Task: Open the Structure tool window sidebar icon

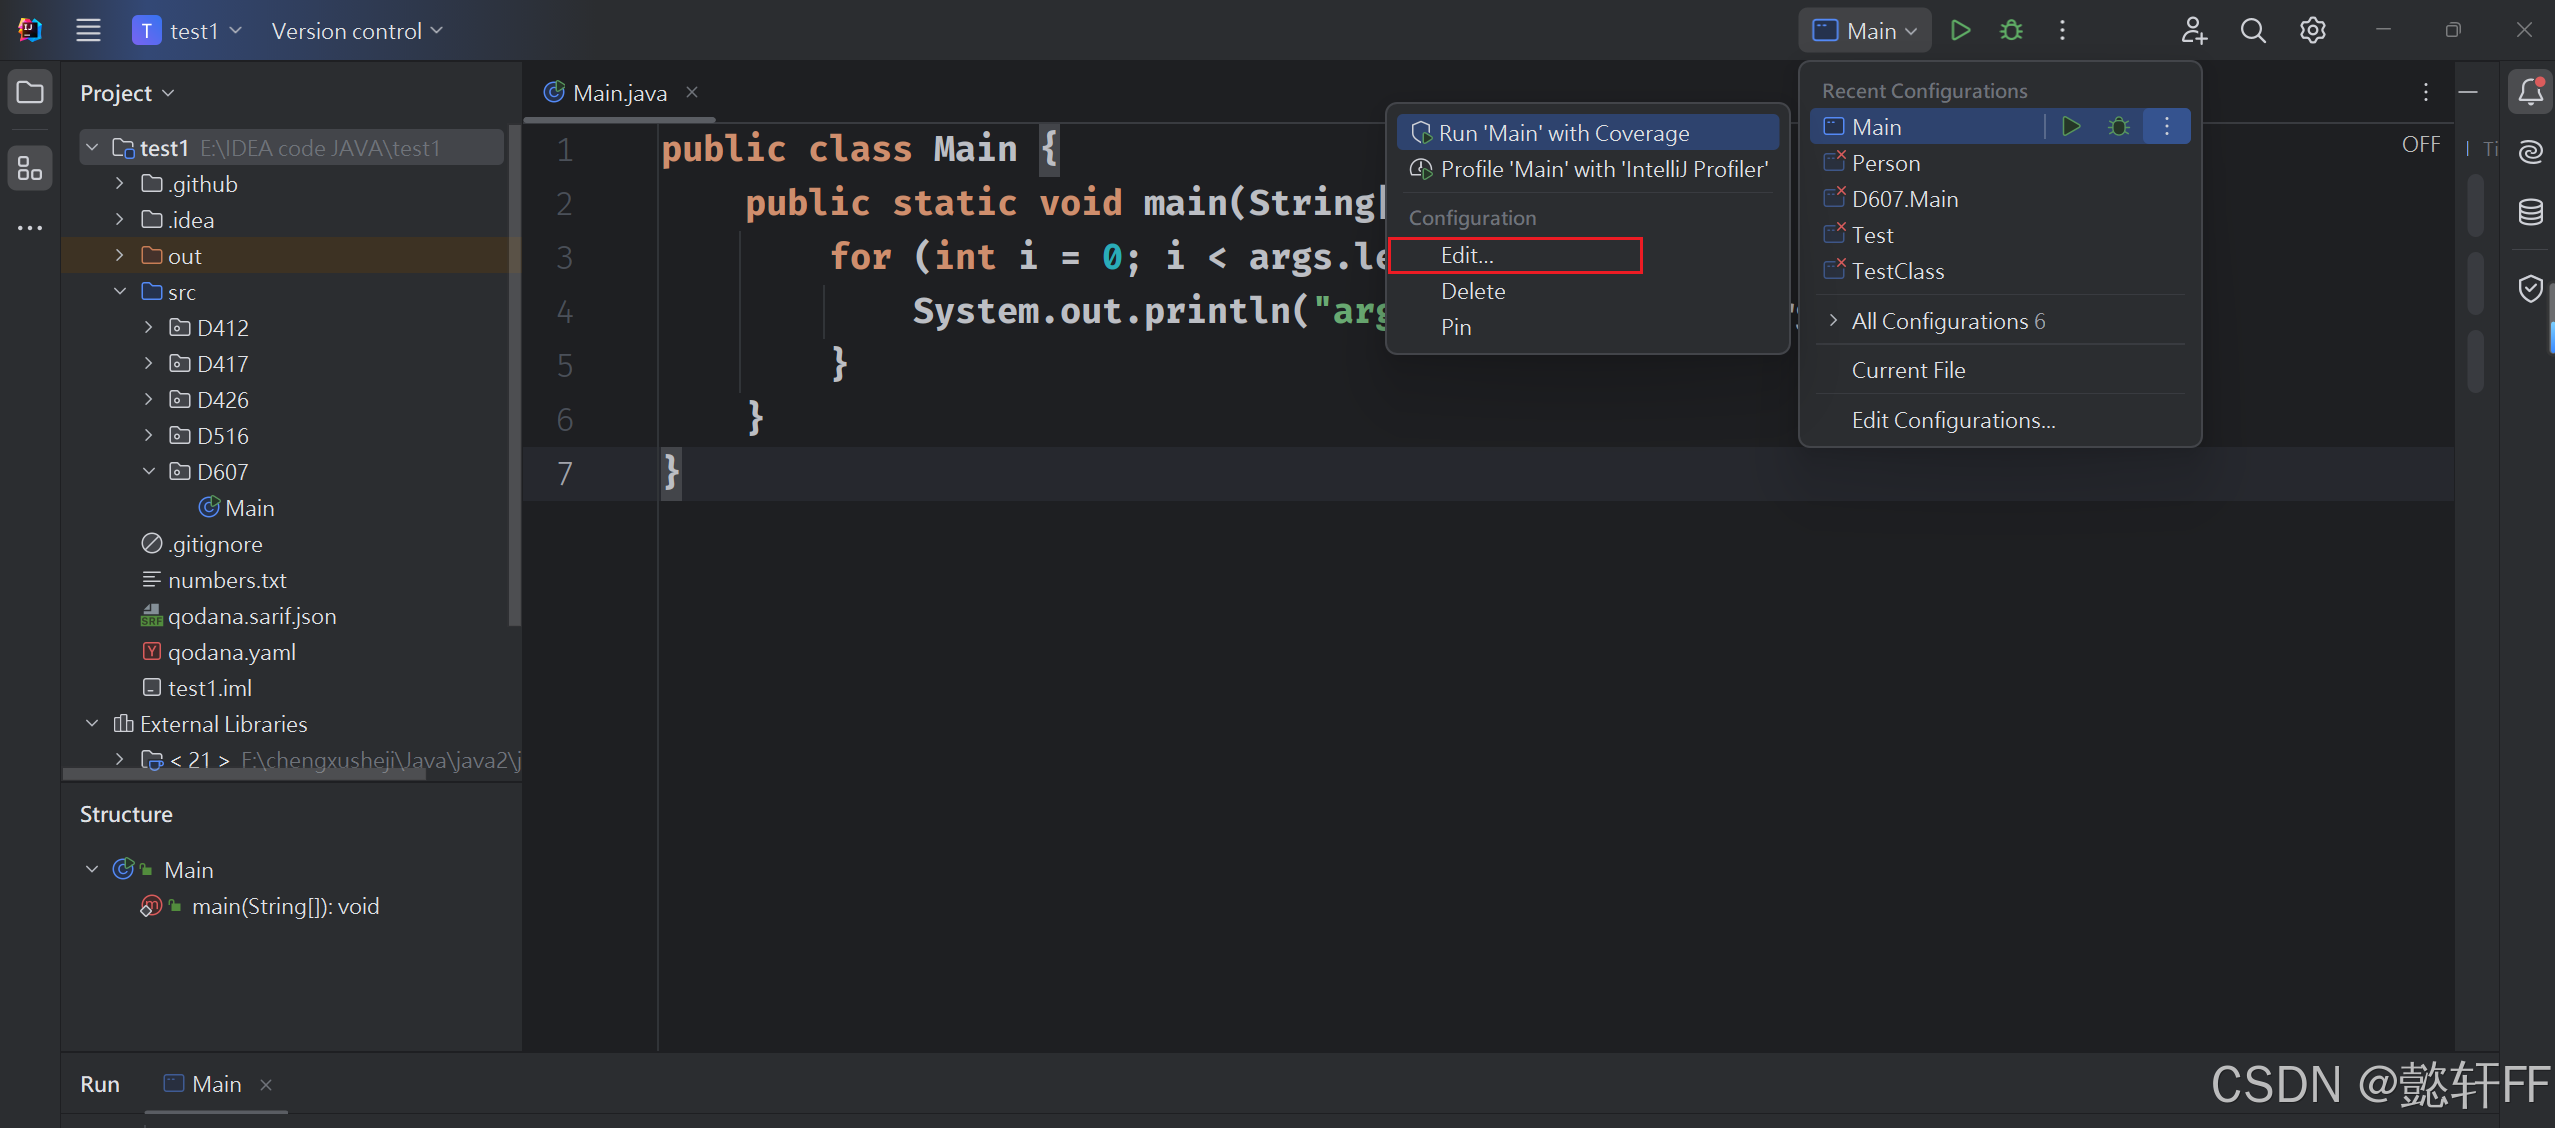Action: (x=30, y=168)
